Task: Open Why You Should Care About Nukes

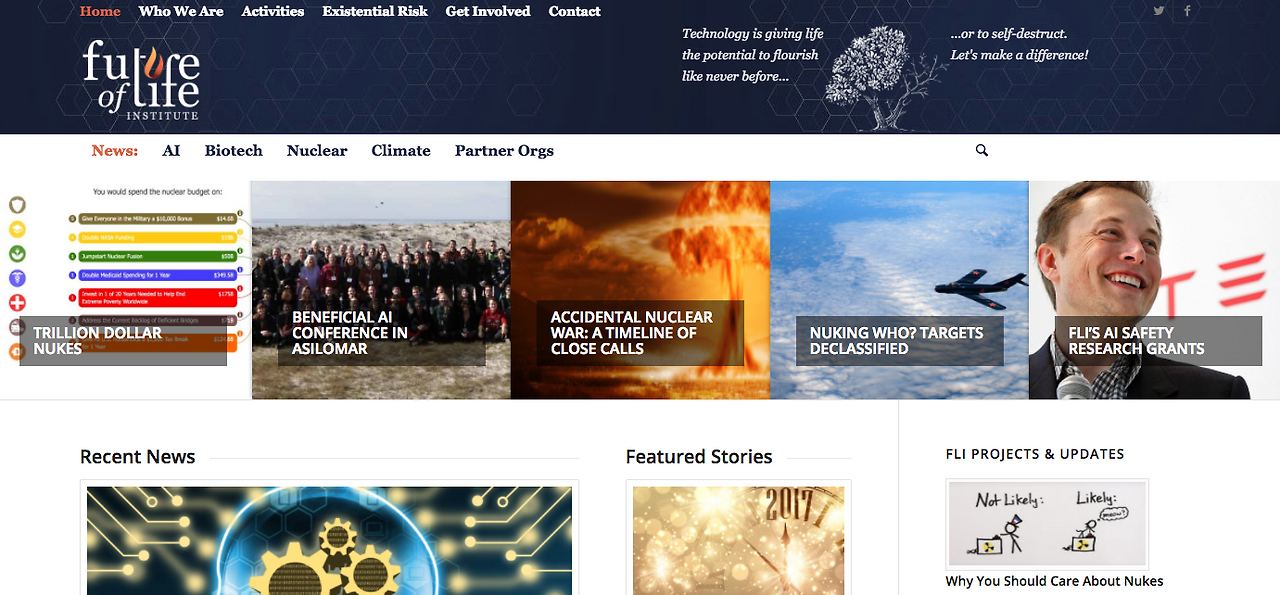Action: (1054, 581)
